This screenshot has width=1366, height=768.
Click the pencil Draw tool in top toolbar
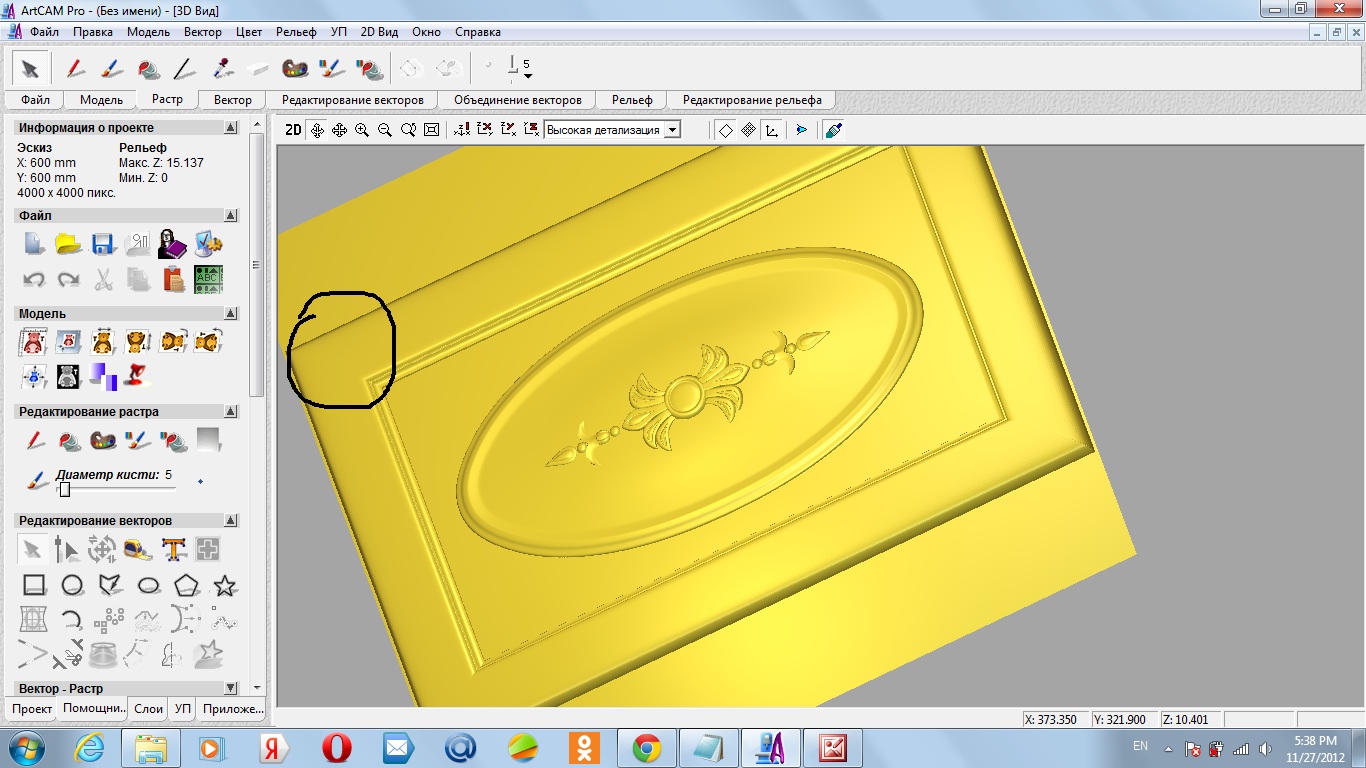pyautogui.click(x=75, y=69)
